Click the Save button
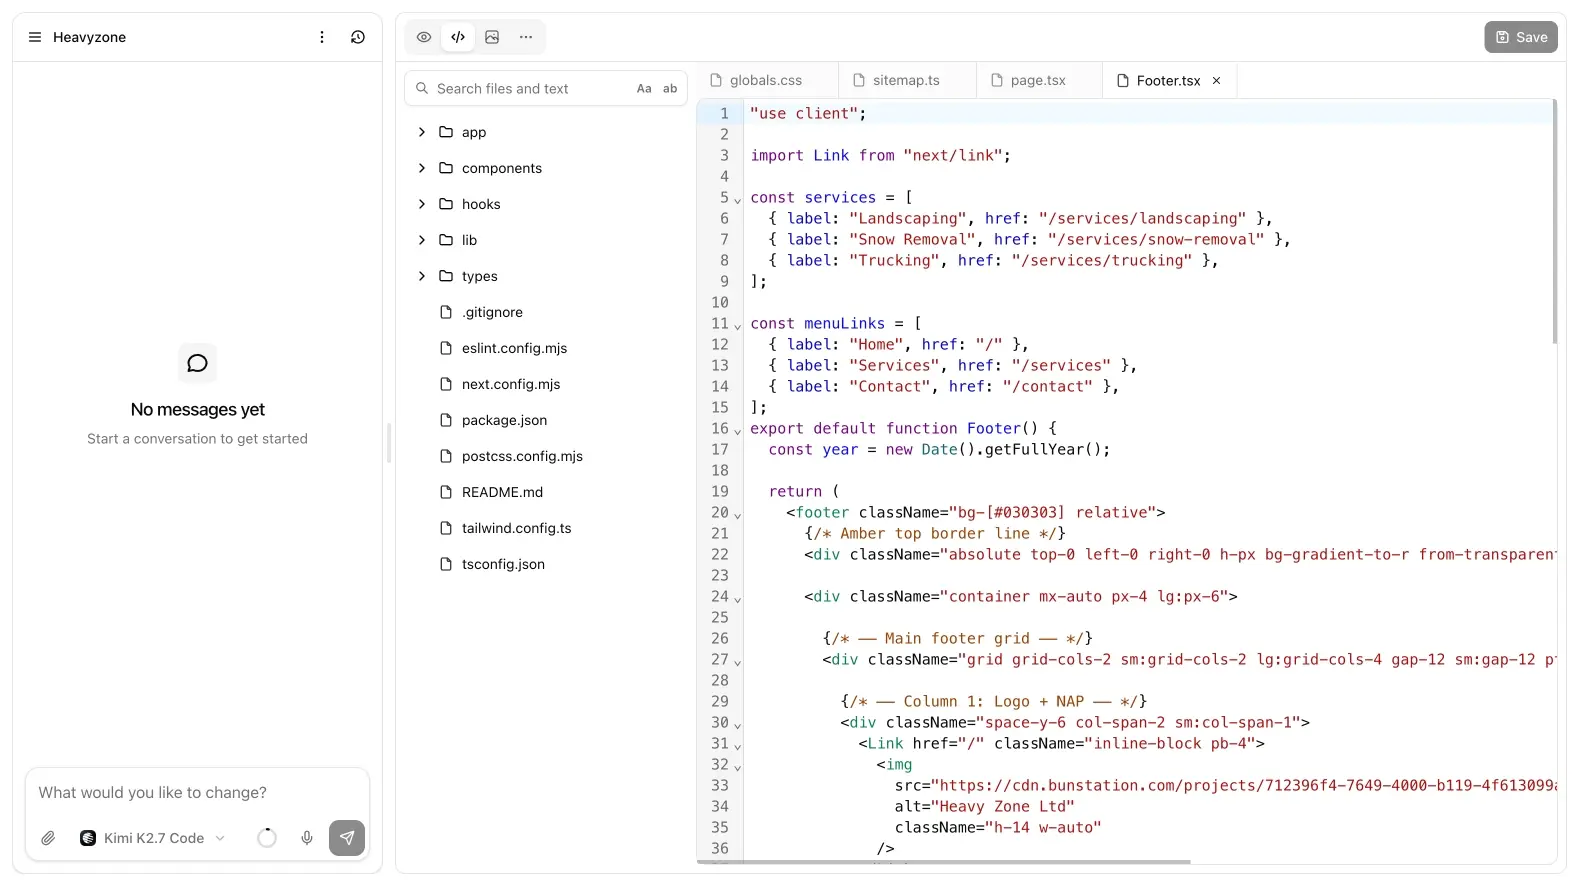 pyautogui.click(x=1521, y=37)
